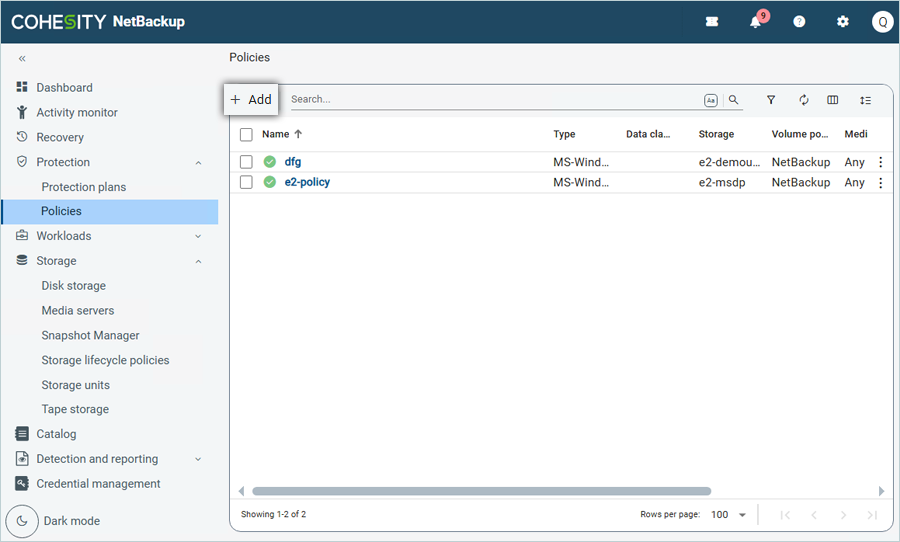Toggle the select all policies checkbox
The height and width of the screenshot is (542, 900).
[246, 134]
